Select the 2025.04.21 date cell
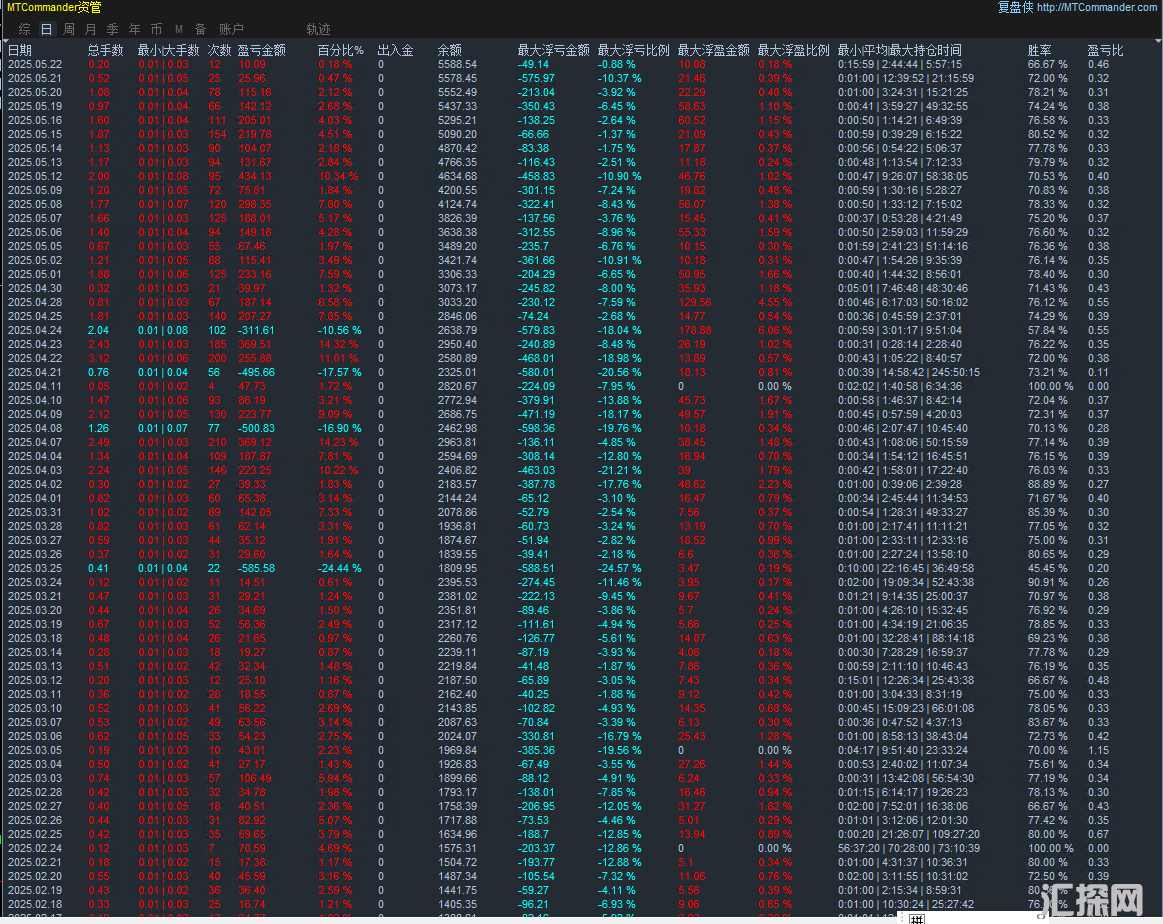Viewport: 1163px width, 924px height. point(35,372)
